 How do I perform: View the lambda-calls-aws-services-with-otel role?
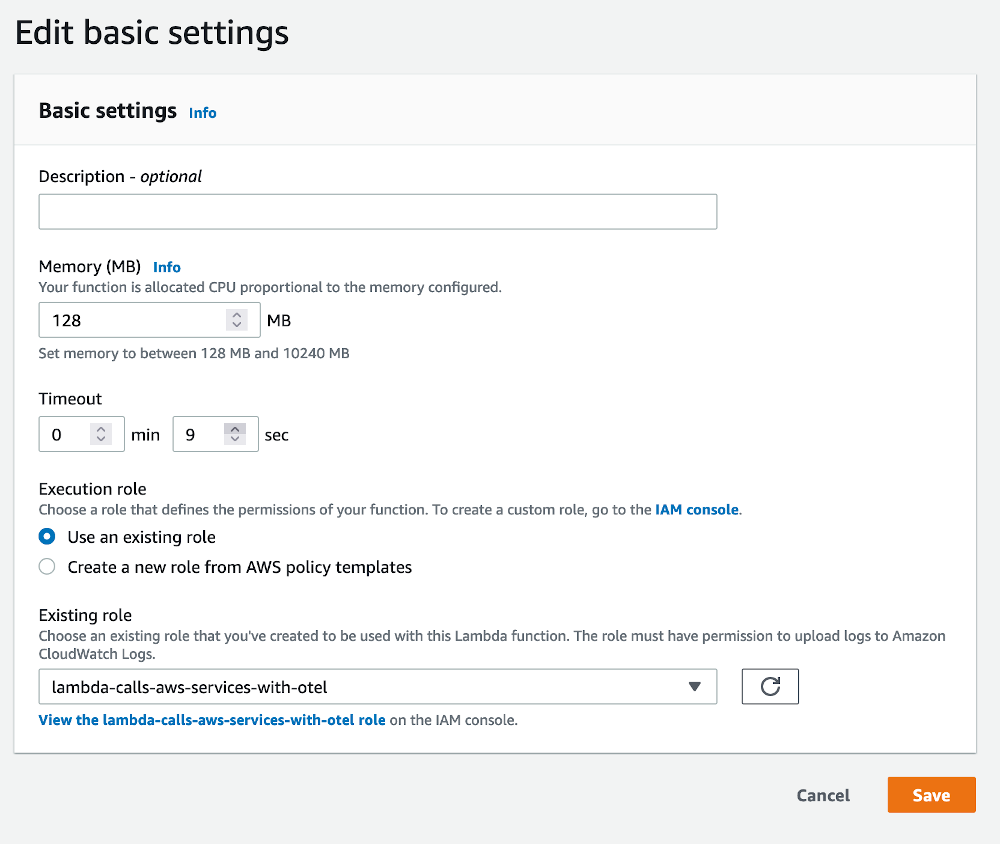[211, 719]
